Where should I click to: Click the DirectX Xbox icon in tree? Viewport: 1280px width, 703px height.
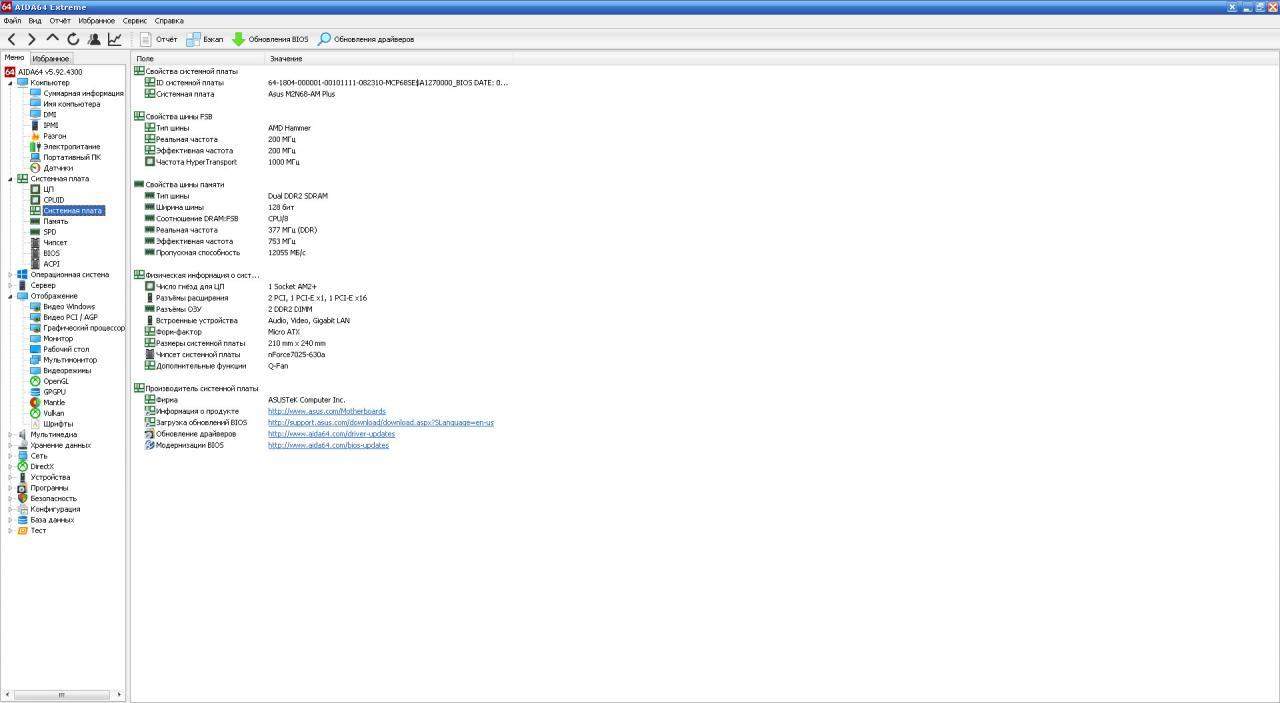point(22,466)
